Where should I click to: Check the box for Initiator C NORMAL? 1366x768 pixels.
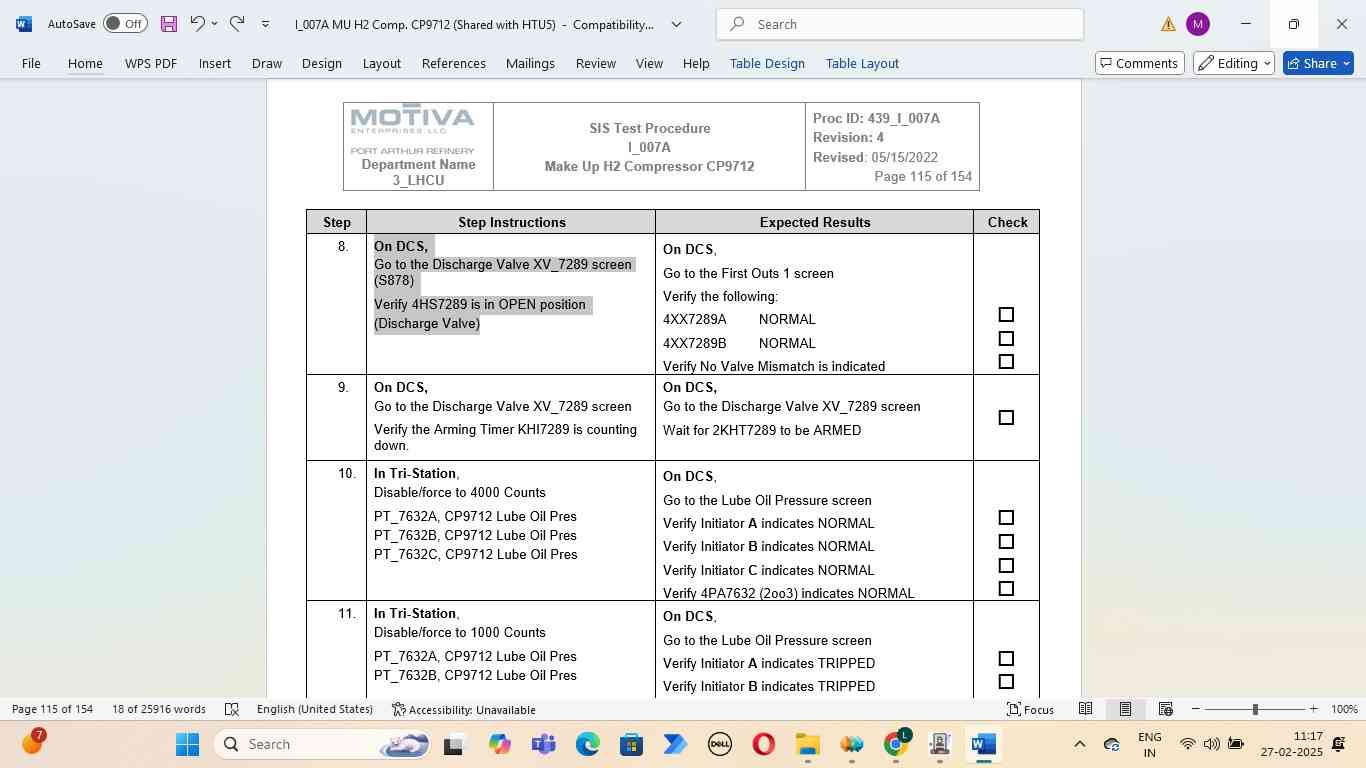coord(1006,566)
